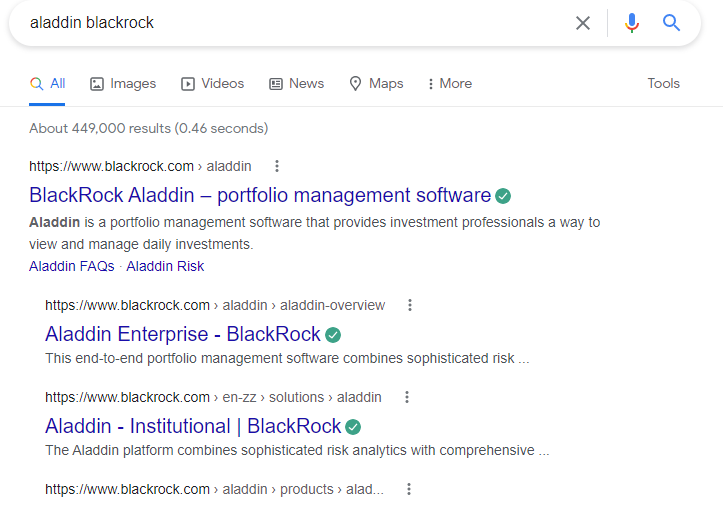Image resolution: width=723 pixels, height=505 pixels.
Task: Open the News results tab
Action: point(296,84)
